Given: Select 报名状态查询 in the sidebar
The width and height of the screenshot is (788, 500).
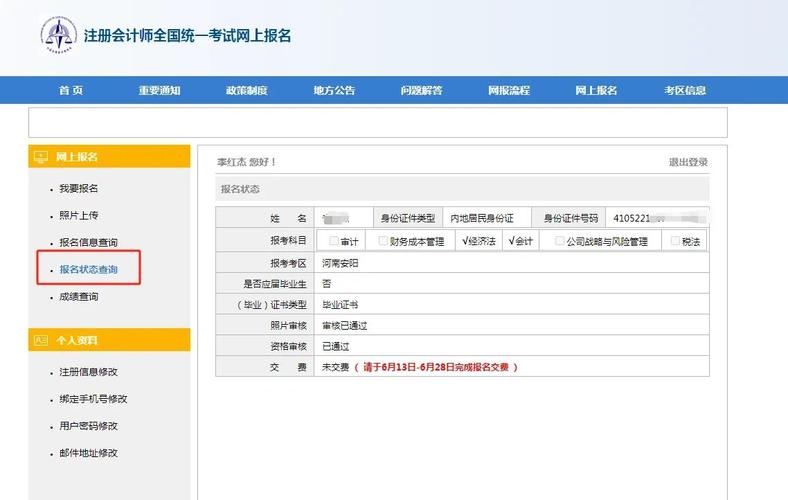Looking at the screenshot, I should pos(88,270).
